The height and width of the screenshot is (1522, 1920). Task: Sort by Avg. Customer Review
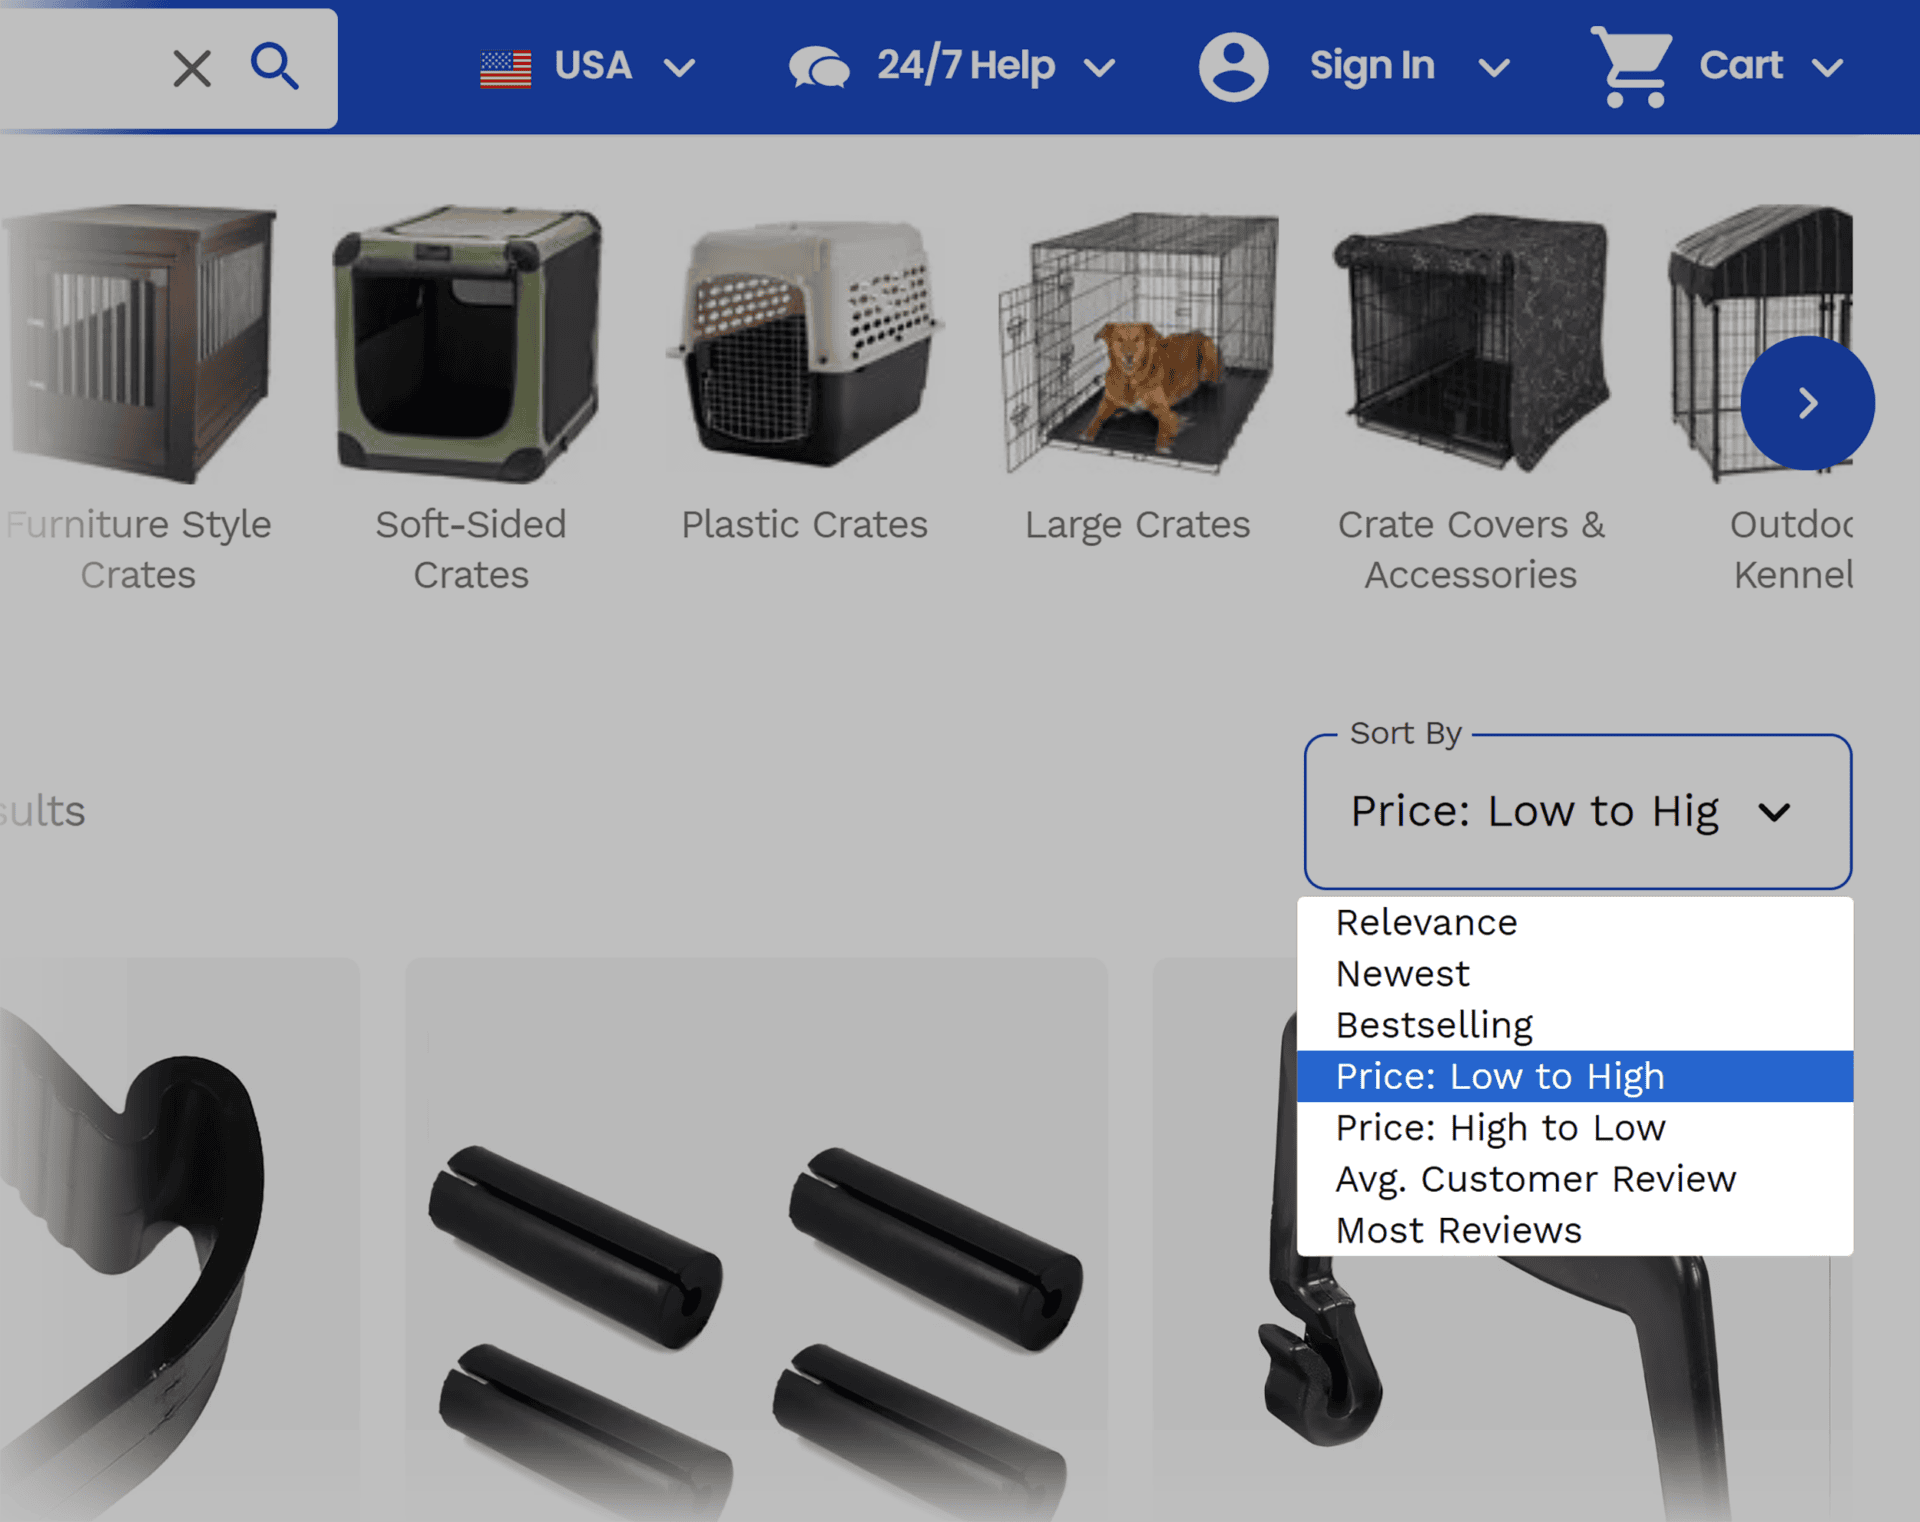click(x=1535, y=1179)
